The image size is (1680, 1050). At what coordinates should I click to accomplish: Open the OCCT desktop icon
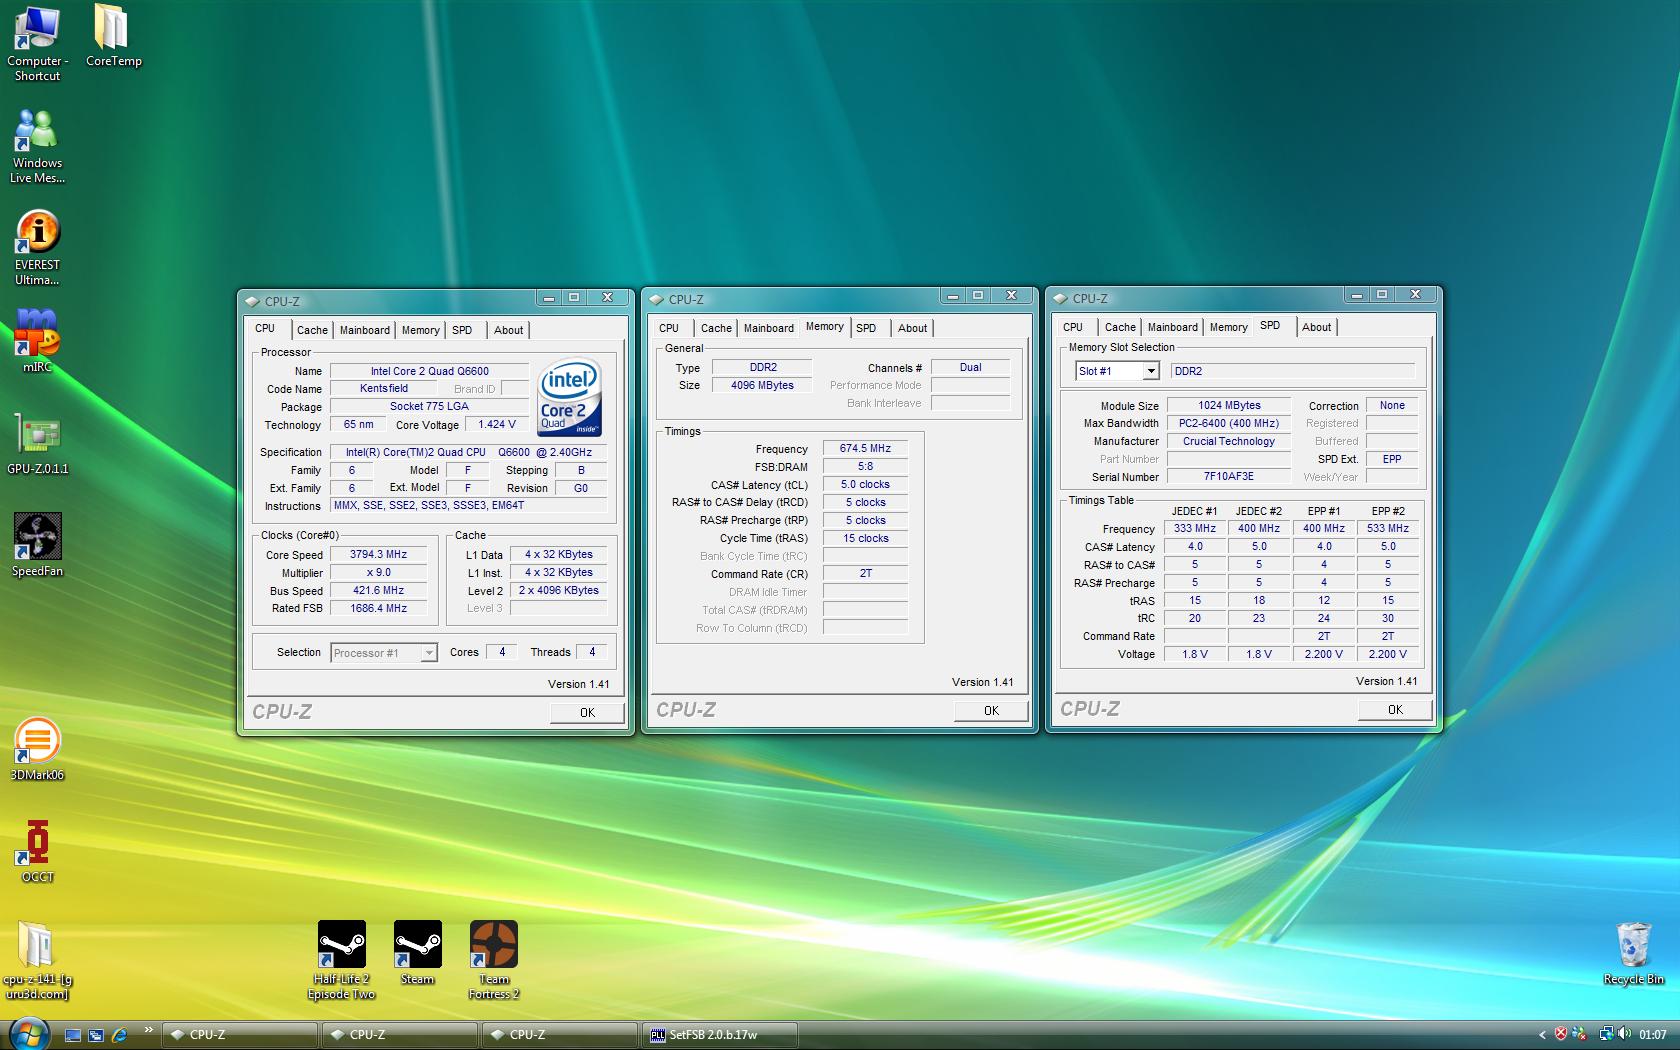tap(37, 851)
